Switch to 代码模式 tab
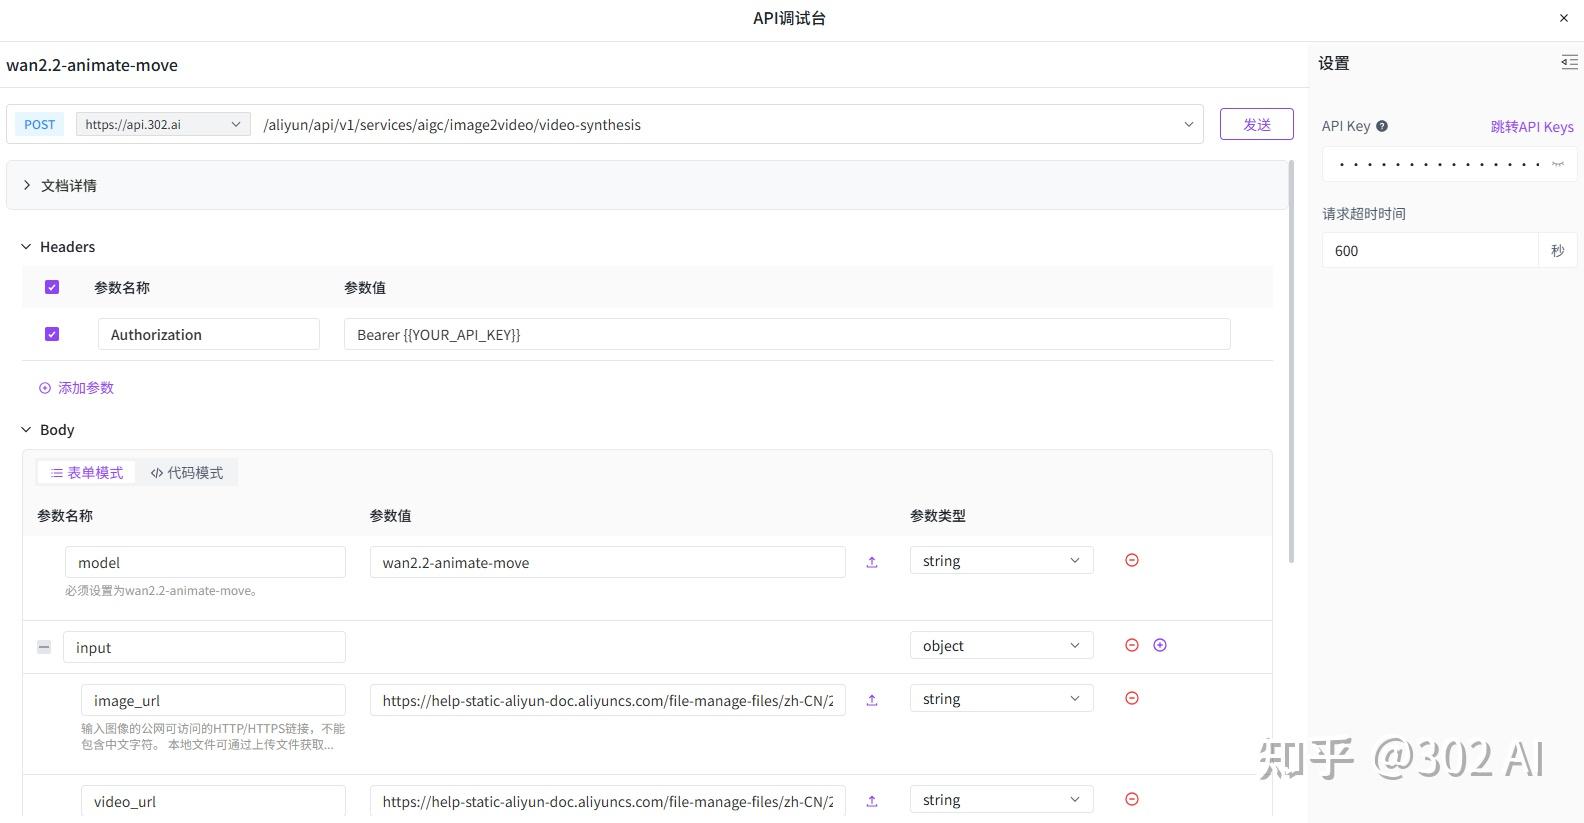 click(x=187, y=473)
